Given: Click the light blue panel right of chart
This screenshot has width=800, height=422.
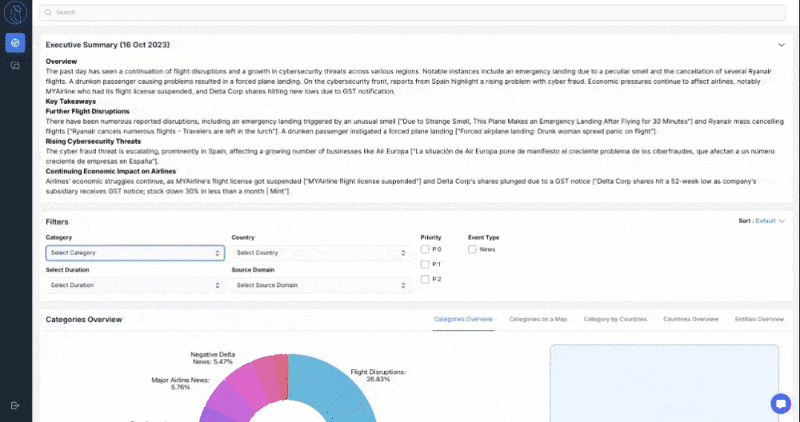Looking at the screenshot, I should 664,384.
